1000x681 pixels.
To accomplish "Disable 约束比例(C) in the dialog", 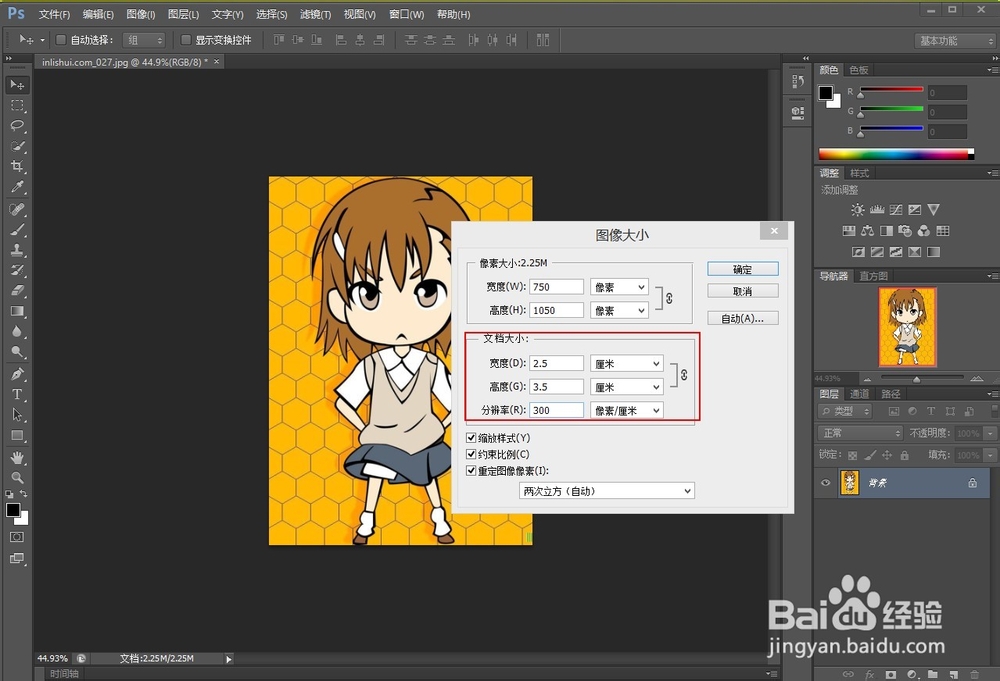I will [471, 453].
